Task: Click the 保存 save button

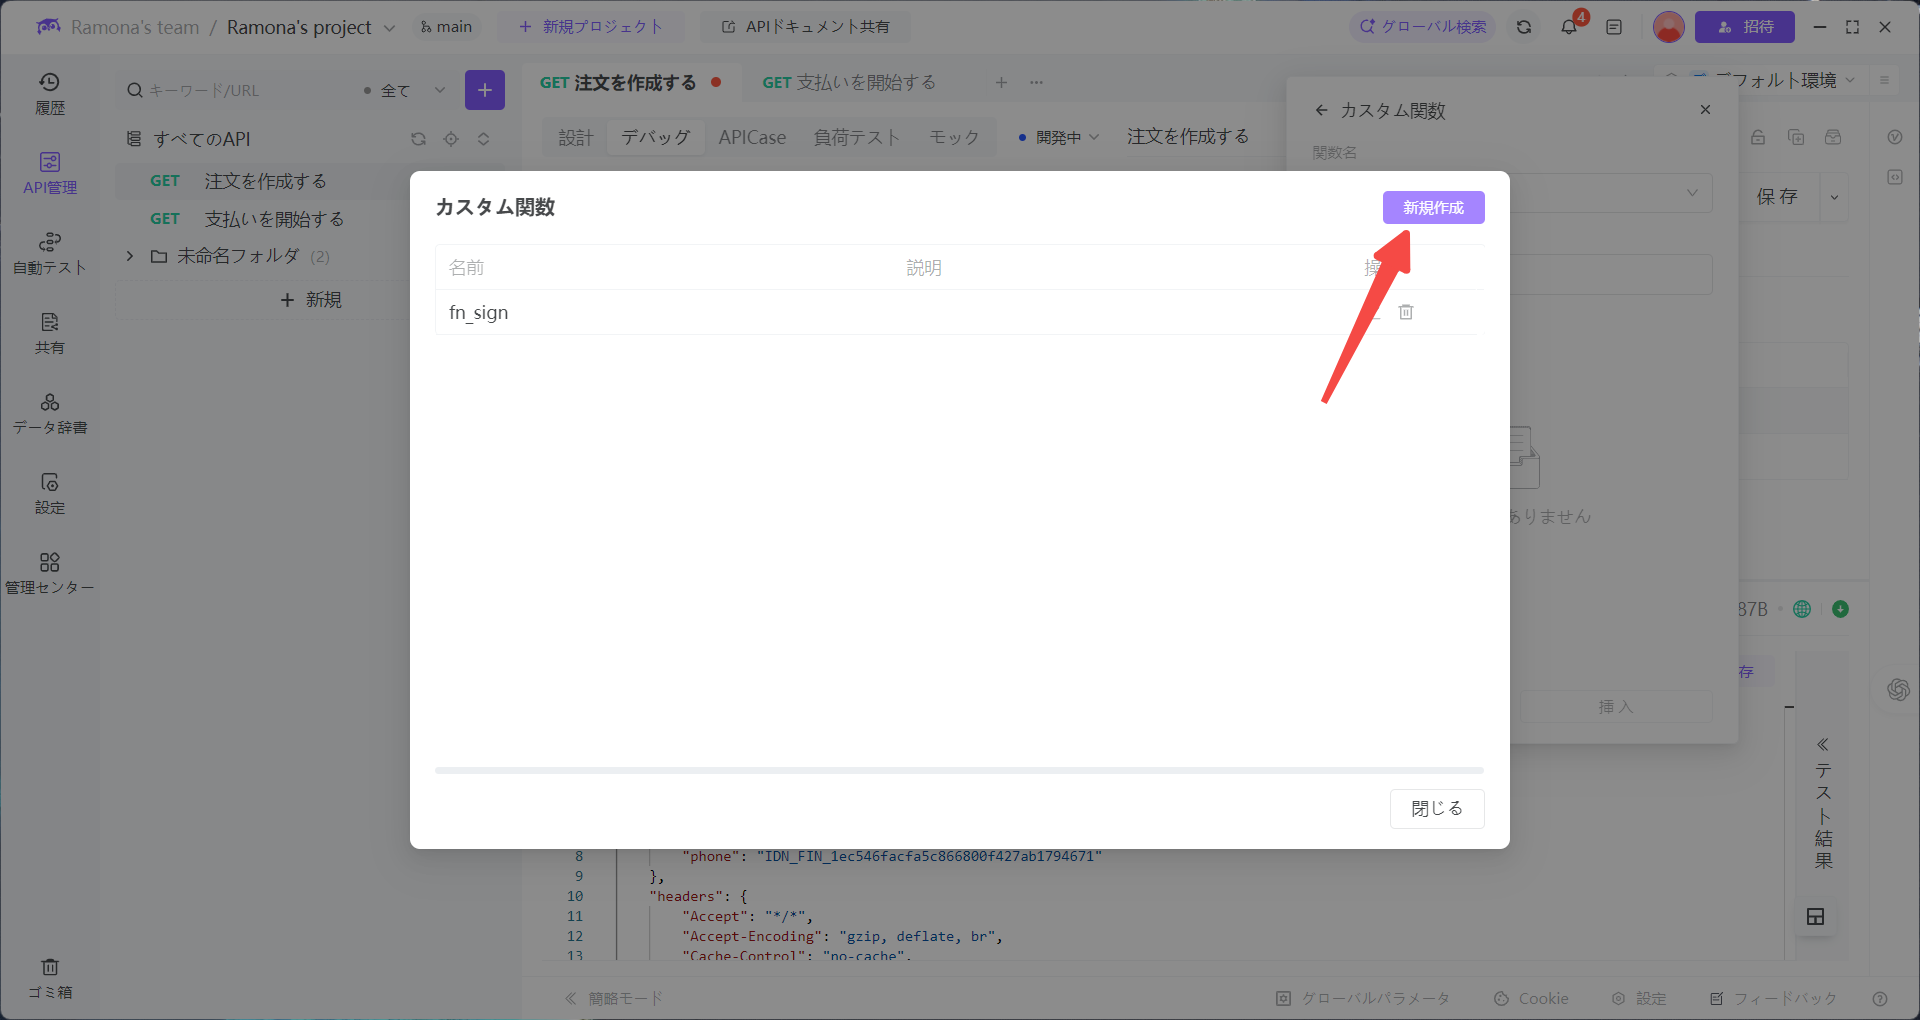Action: [x=1777, y=197]
